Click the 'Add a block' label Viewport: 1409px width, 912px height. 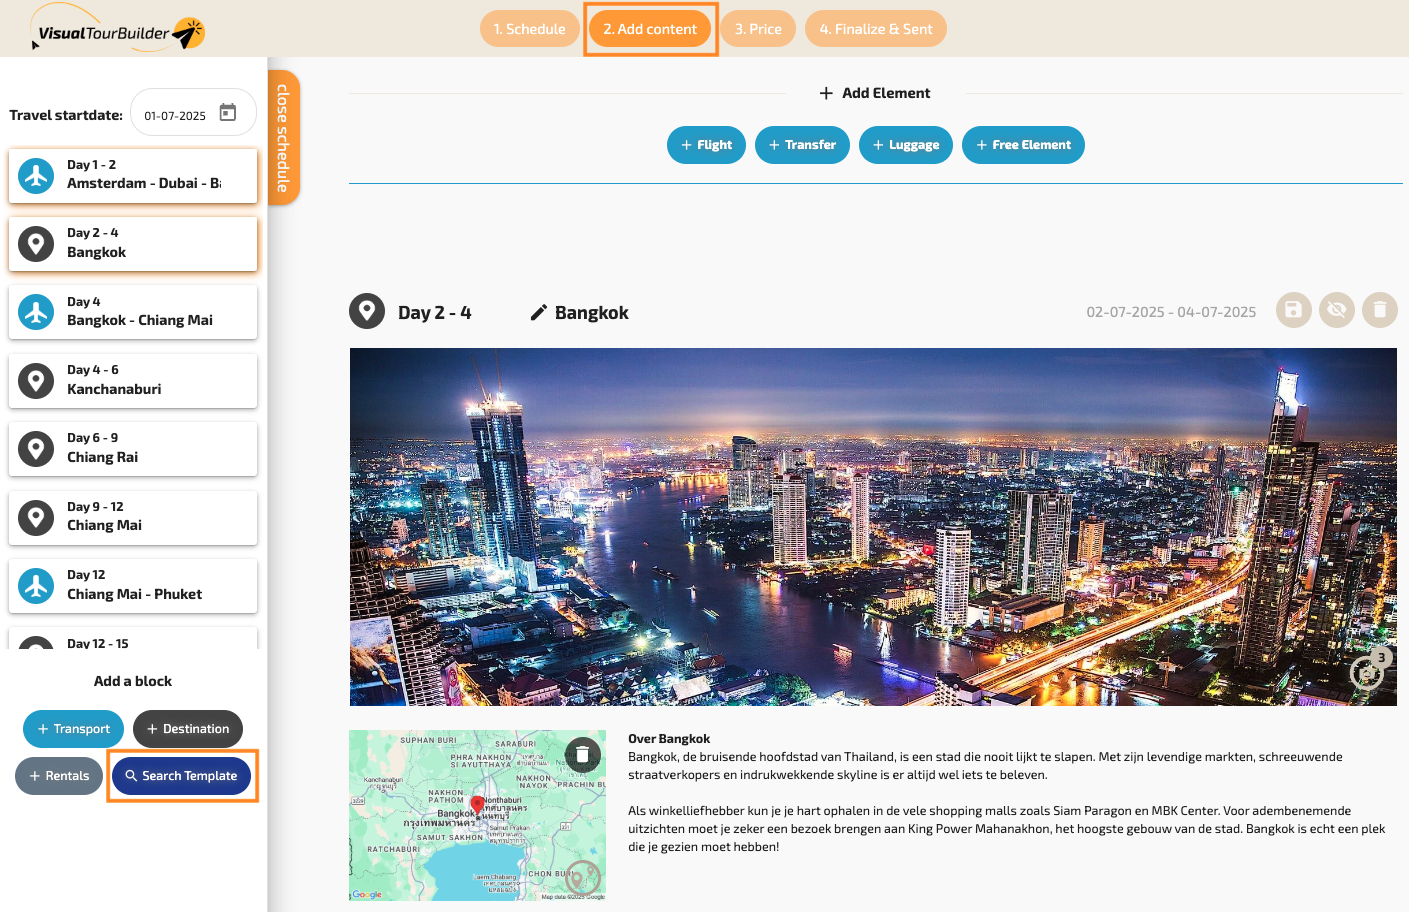tap(133, 681)
